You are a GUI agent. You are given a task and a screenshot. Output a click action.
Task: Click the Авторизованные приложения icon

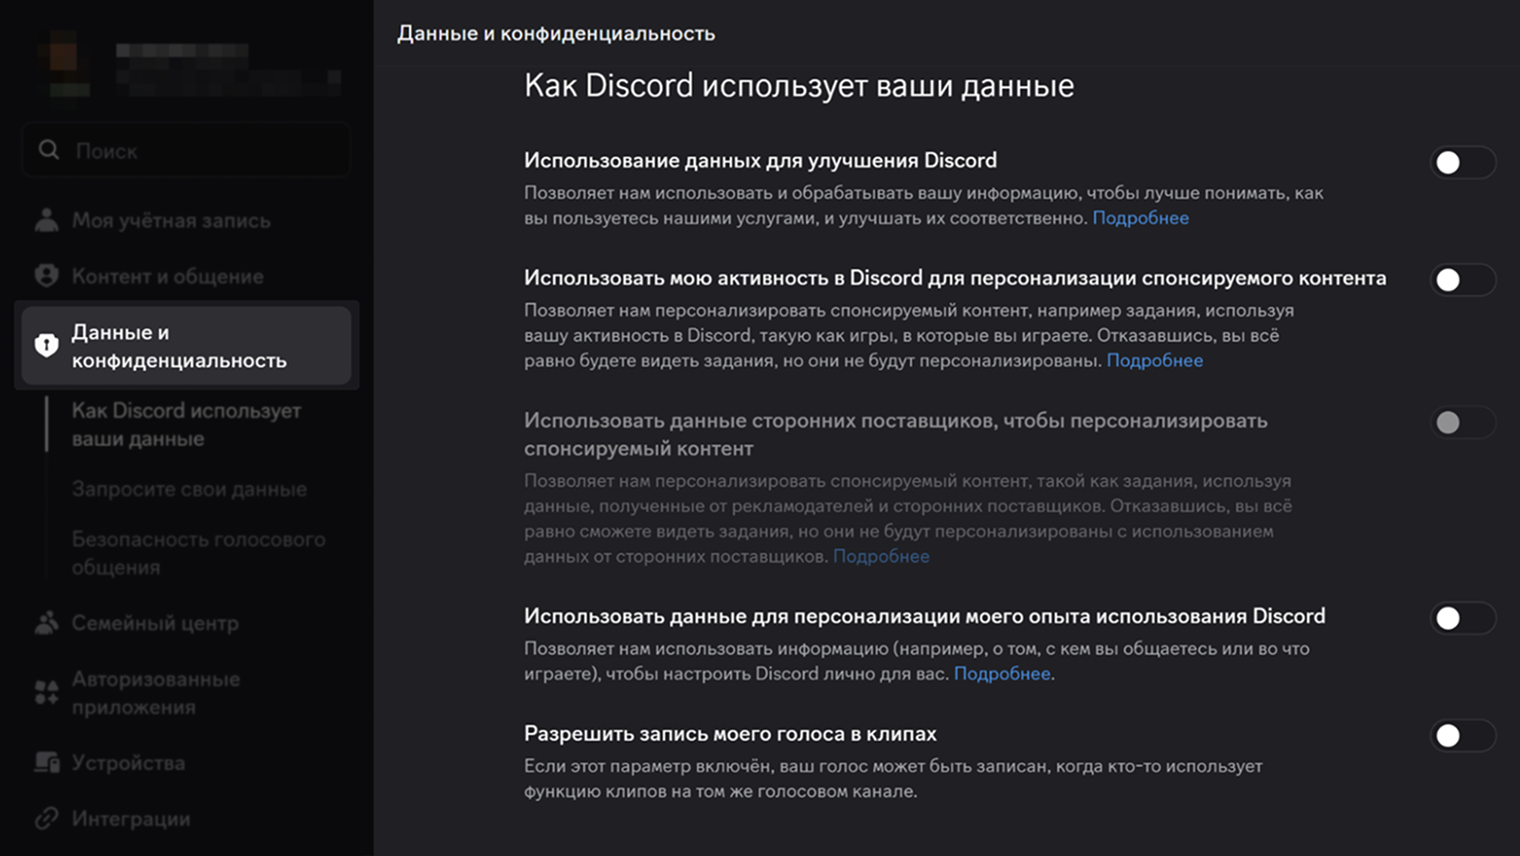pyautogui.click(x=46, y=692)
